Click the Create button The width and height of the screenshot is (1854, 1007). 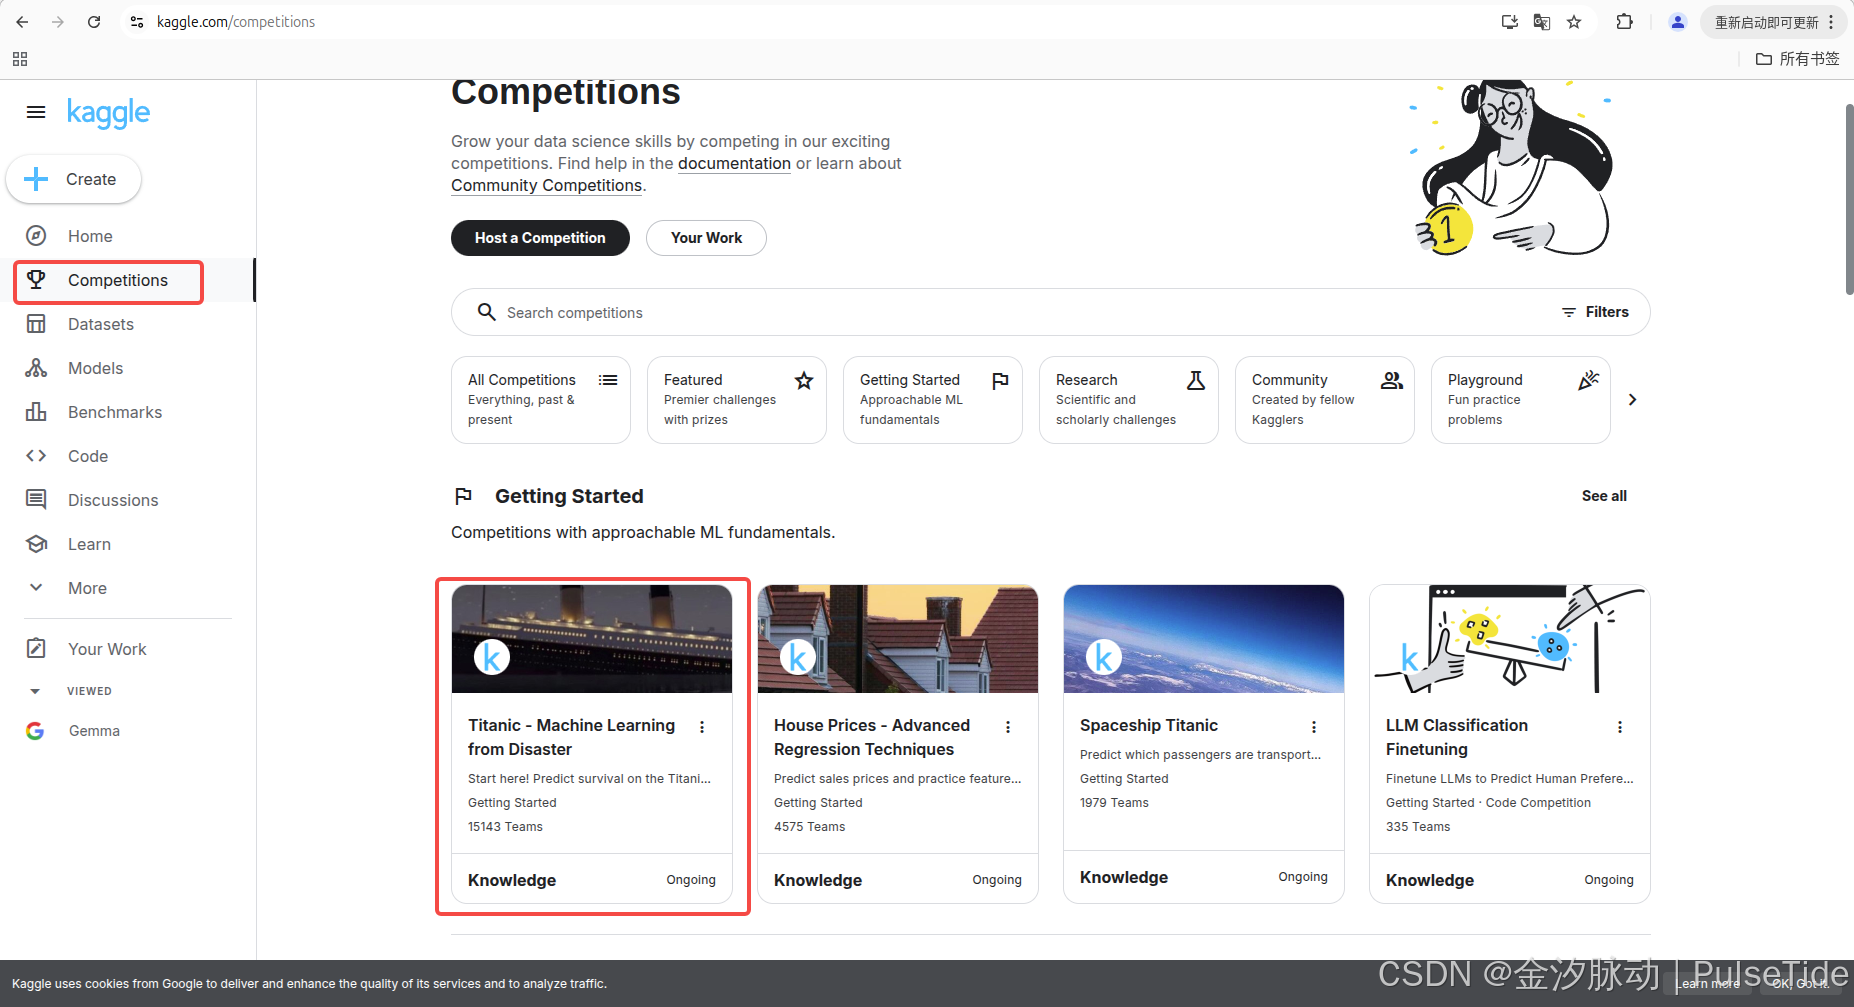pyautogui.click(x=74, y=179)
